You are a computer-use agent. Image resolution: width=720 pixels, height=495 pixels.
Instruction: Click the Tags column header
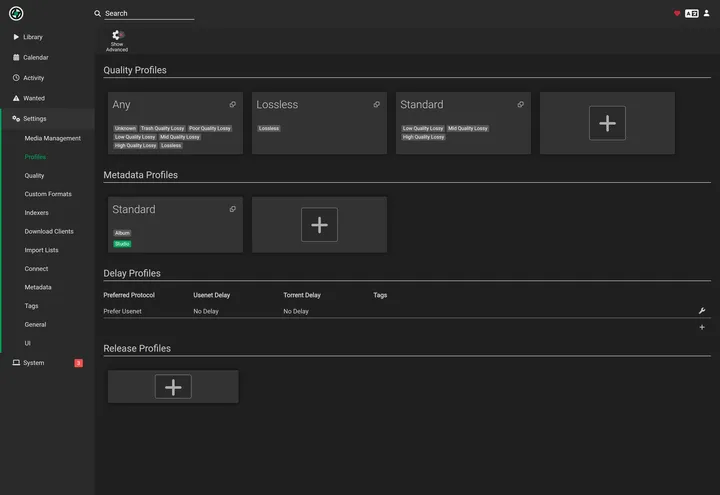(380, 295)
